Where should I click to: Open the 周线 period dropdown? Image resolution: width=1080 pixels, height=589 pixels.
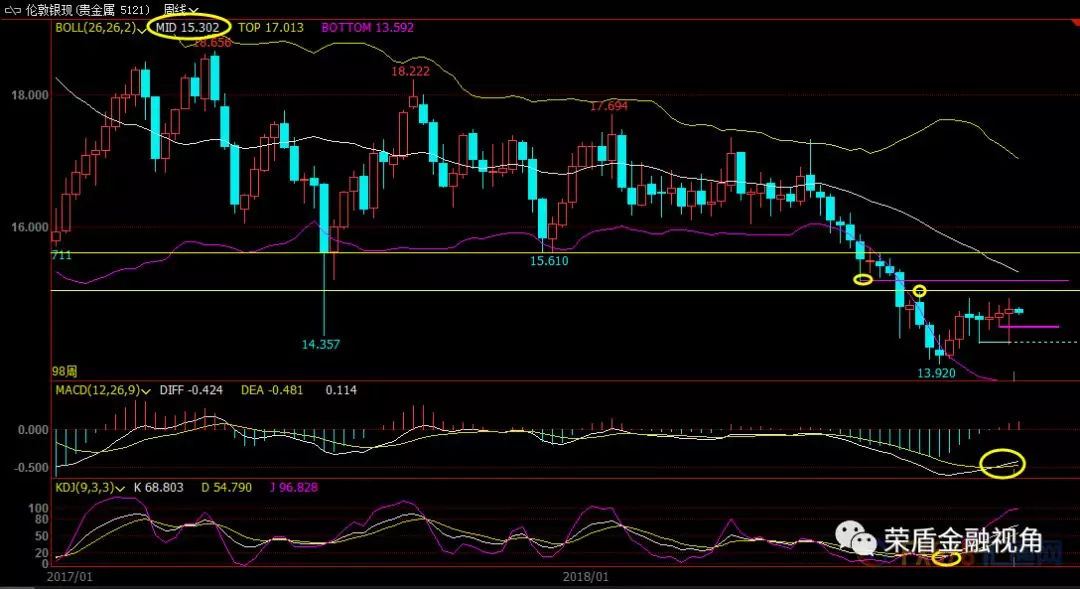178,9
